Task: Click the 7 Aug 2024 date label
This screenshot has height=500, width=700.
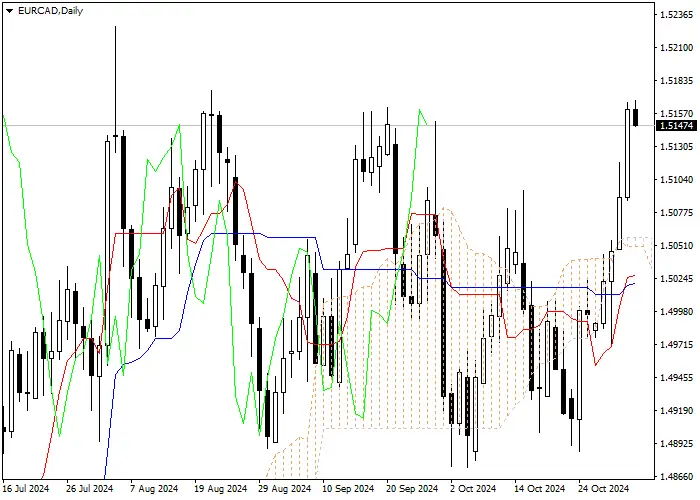Action: (154, 489)
